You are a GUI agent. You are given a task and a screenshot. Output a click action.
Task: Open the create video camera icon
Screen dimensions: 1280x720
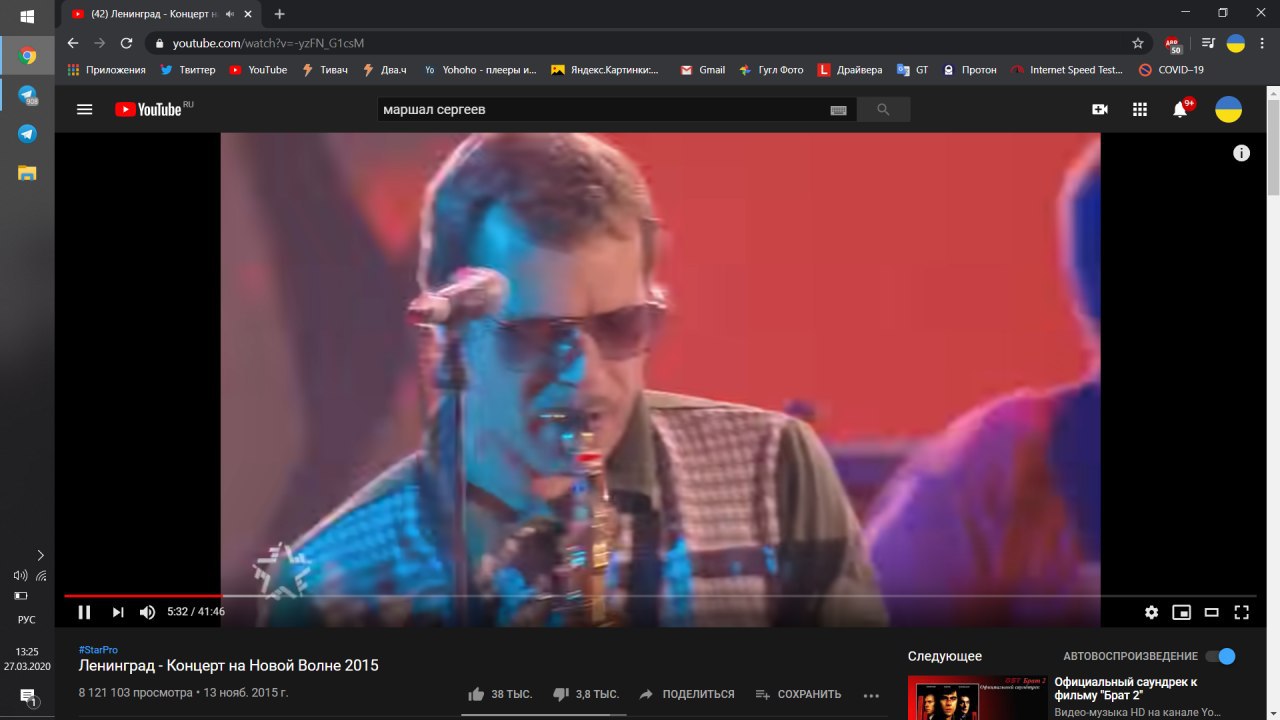click(x=1100, y=110)
